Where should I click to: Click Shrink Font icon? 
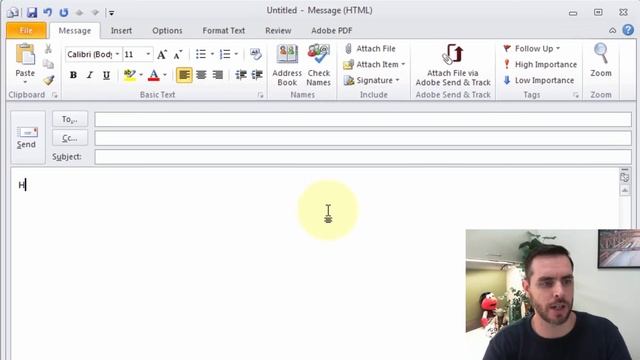(178, 54)
